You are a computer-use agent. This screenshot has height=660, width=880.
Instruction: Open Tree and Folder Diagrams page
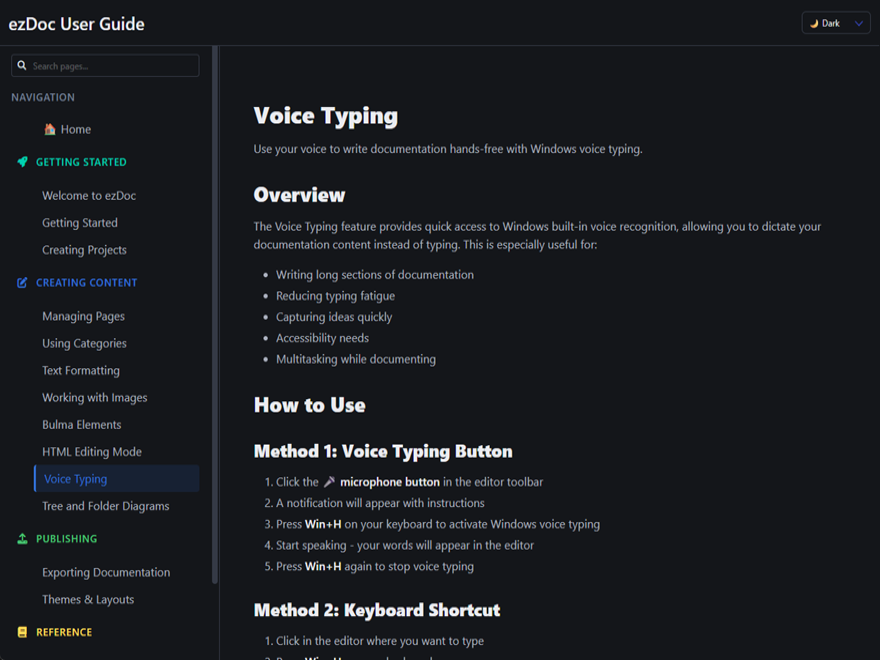point(106,506)
